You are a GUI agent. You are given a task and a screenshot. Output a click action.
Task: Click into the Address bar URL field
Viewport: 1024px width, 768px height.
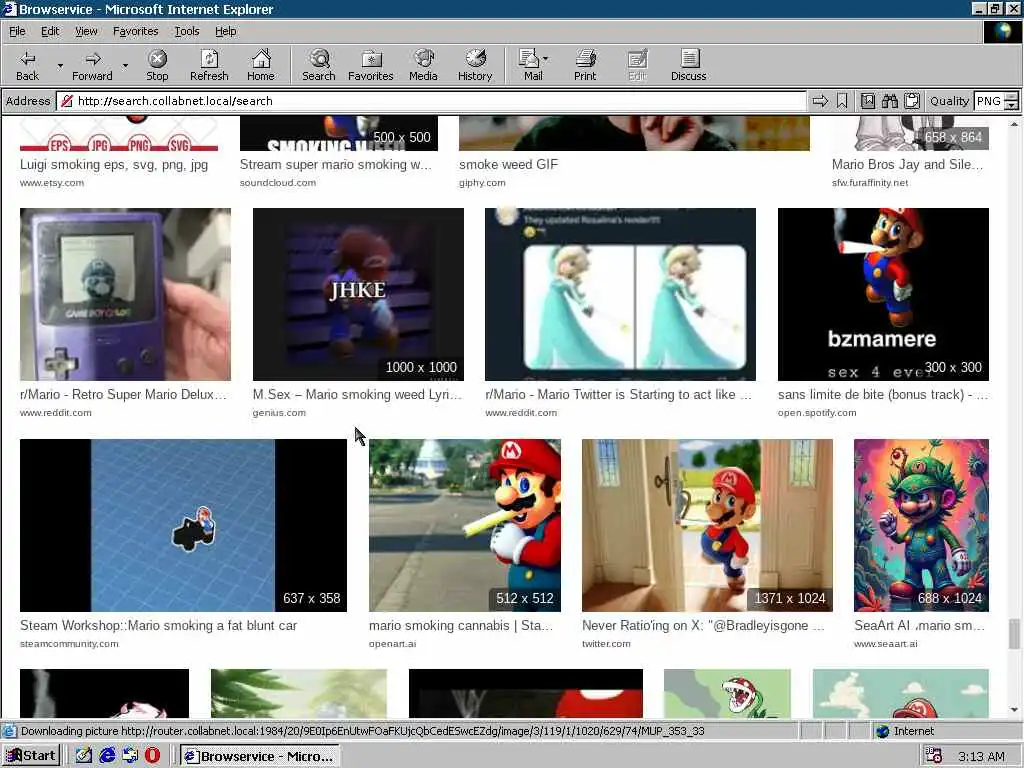pos(431,101)
